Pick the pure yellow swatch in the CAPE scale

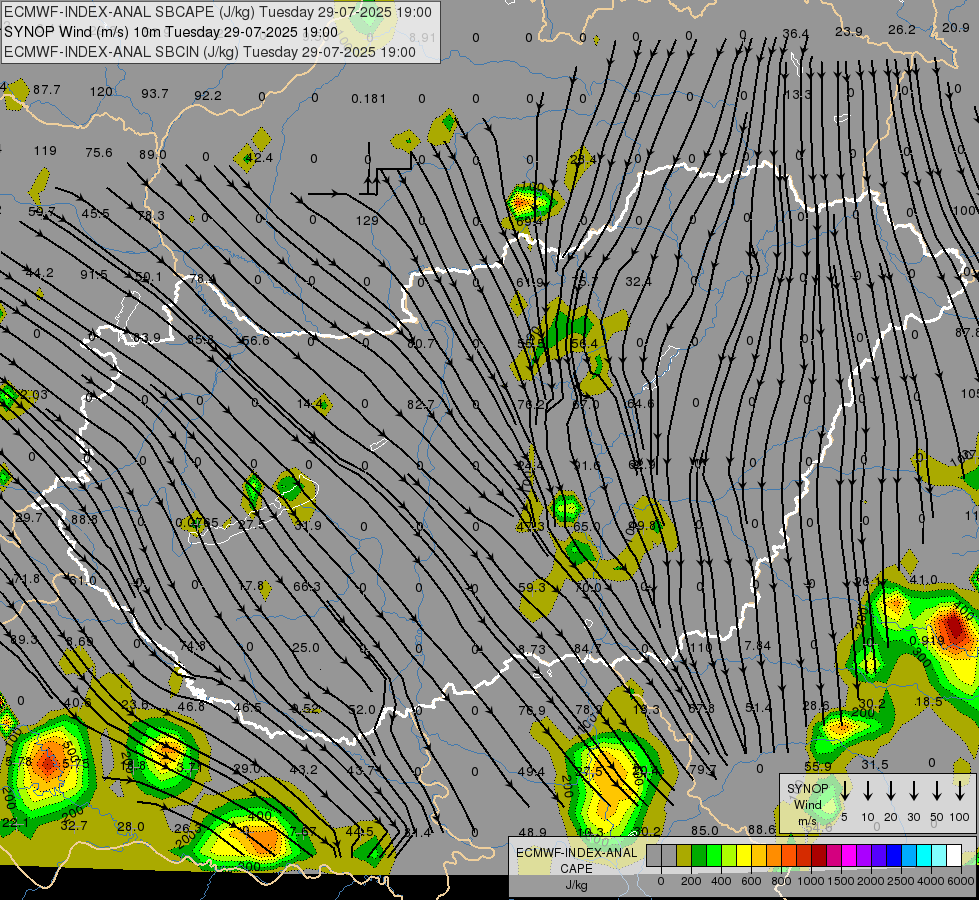[x=744, y=855]
